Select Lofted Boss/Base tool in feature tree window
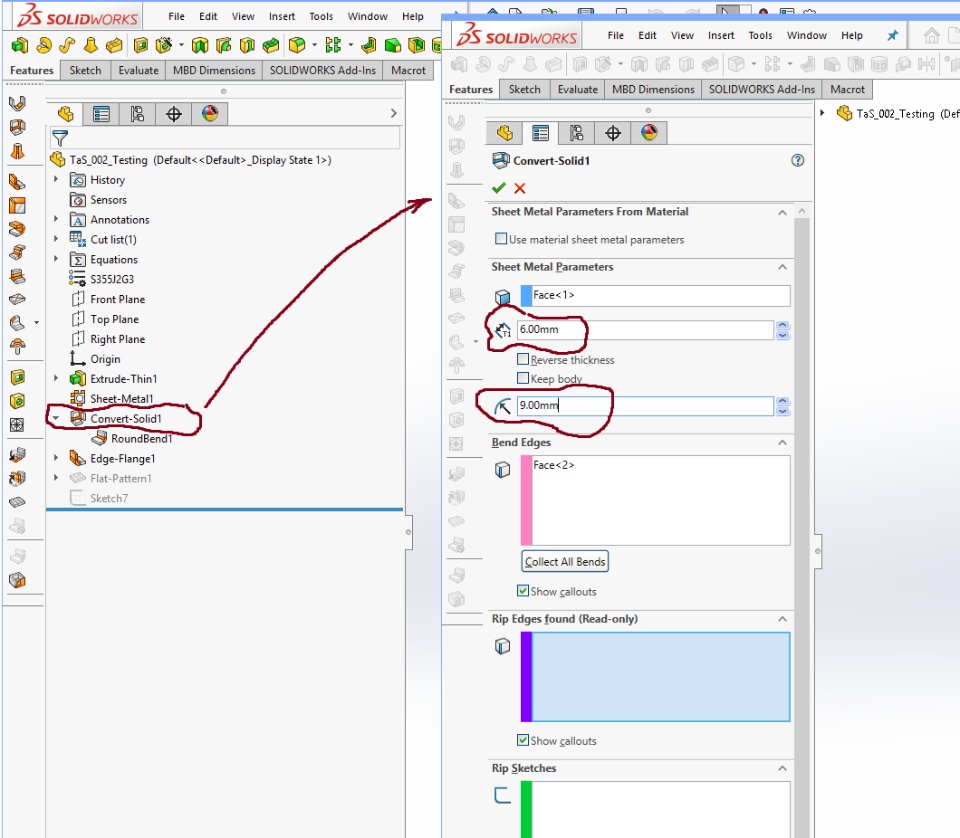Image resolution: width=960 pixels, height=838 pixels. [x=91, y=45]
